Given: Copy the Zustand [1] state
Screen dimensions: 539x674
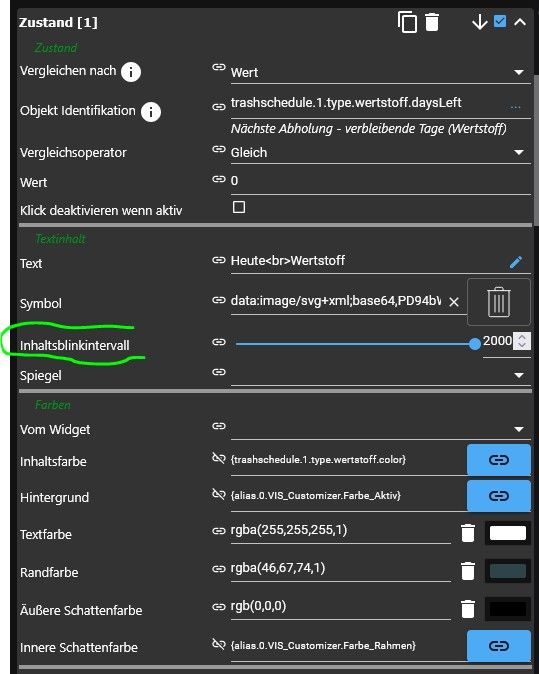Looking at the screenshot, I should (x=407, y=22).
